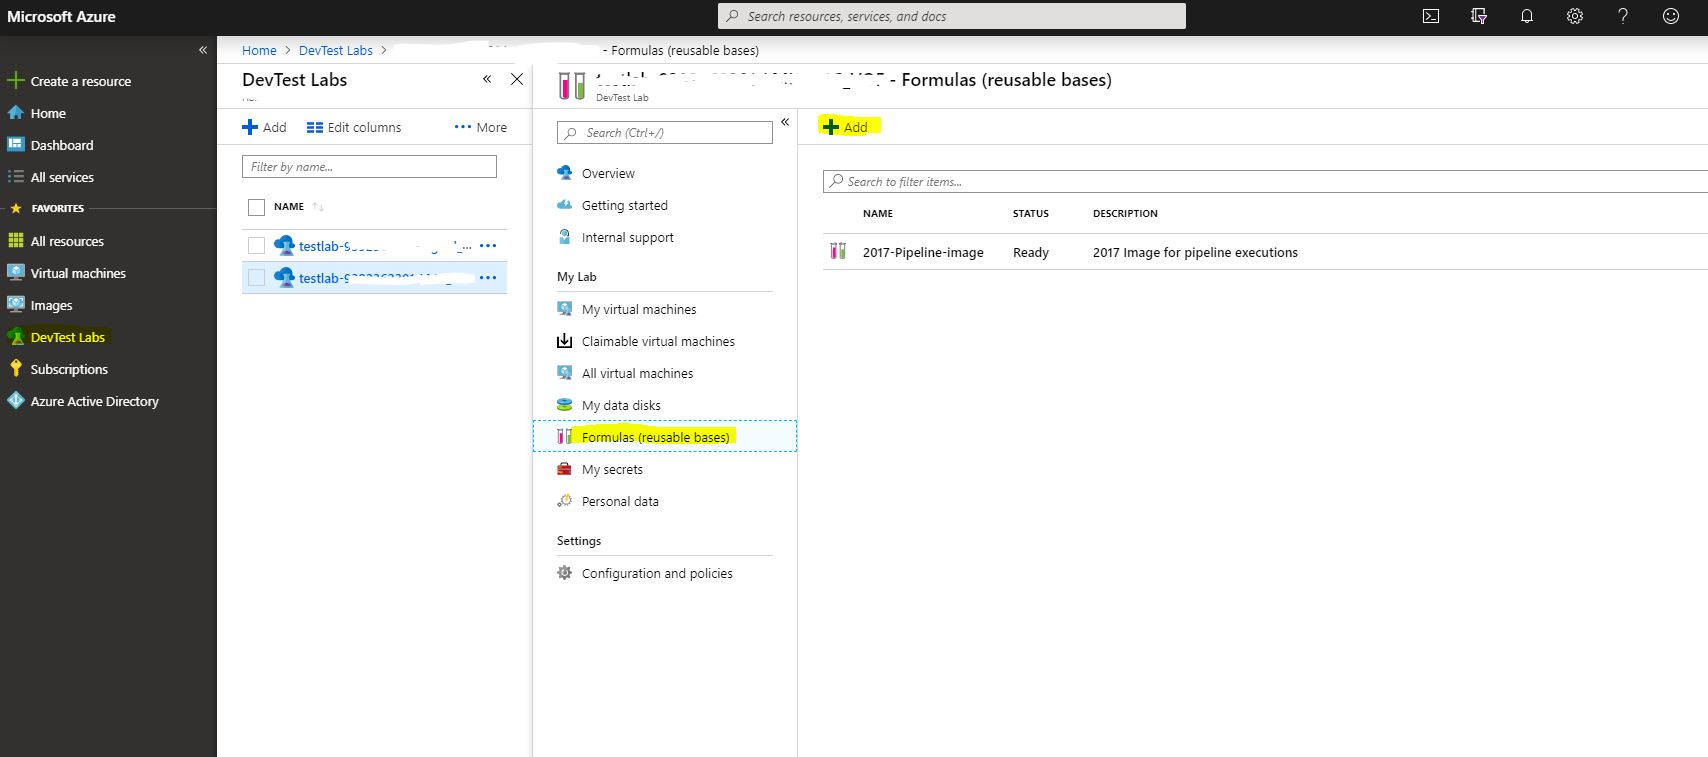Click the Create a resource plus icon
1708x757 pixels.
[15, 81]
